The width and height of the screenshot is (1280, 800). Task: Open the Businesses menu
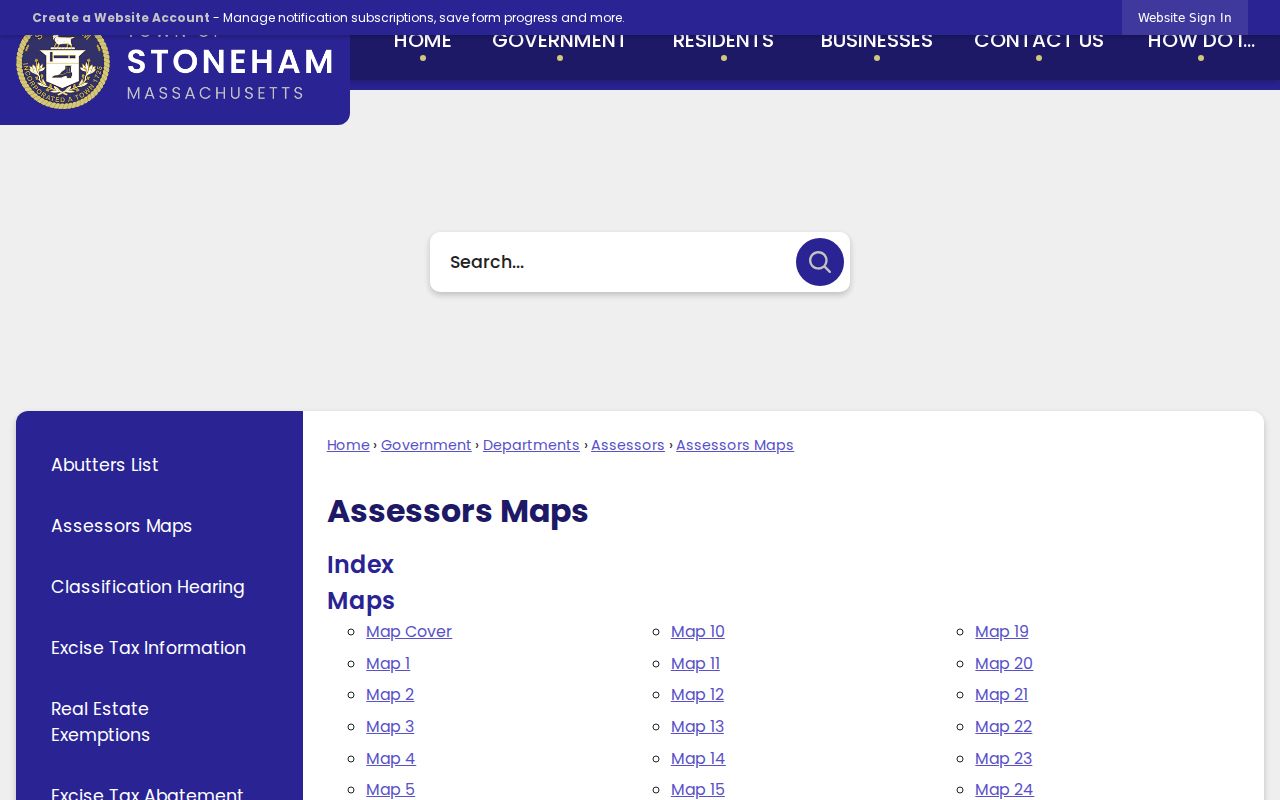click(x=877, y=42)
